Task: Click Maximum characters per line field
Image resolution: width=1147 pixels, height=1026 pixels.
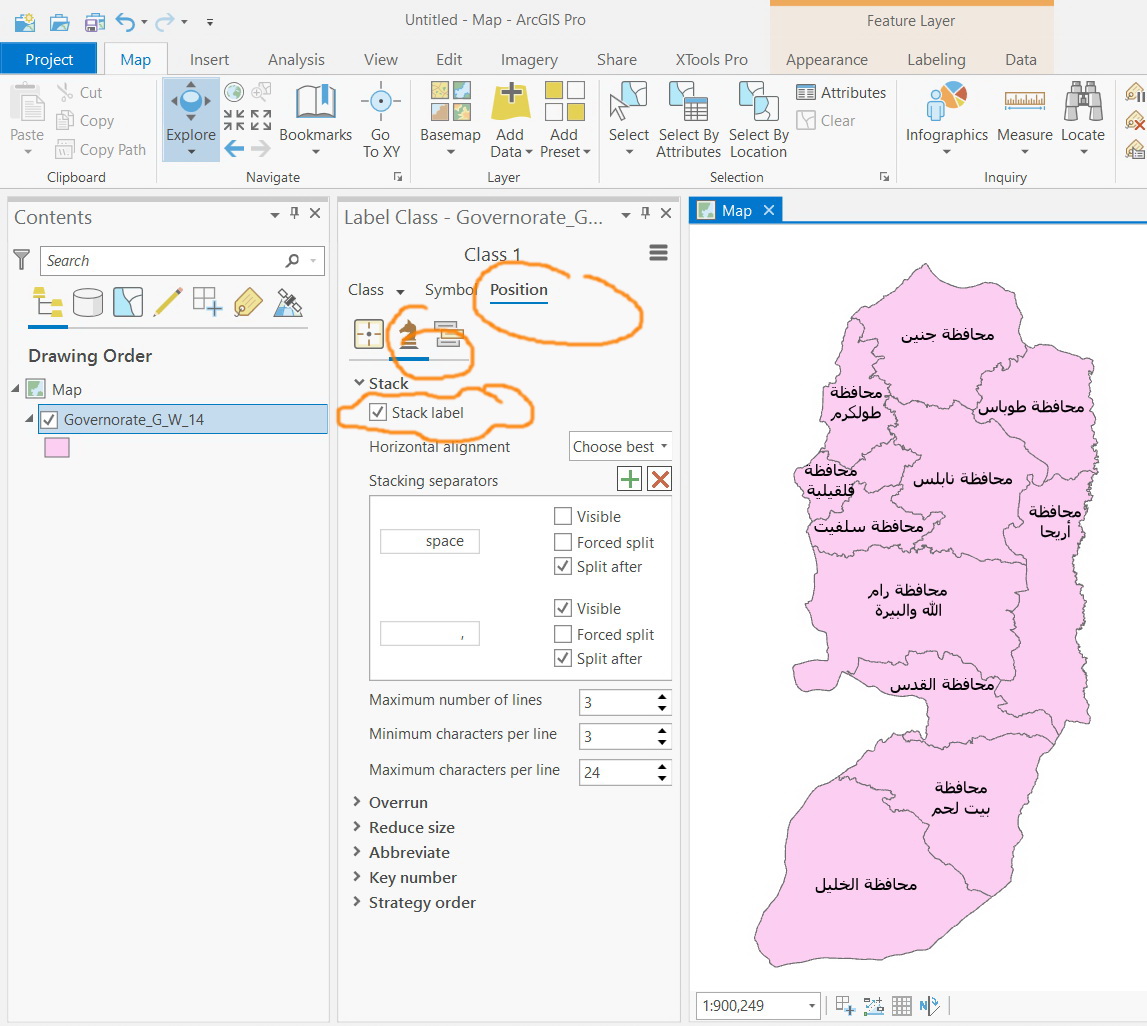Action: point(617,772)
